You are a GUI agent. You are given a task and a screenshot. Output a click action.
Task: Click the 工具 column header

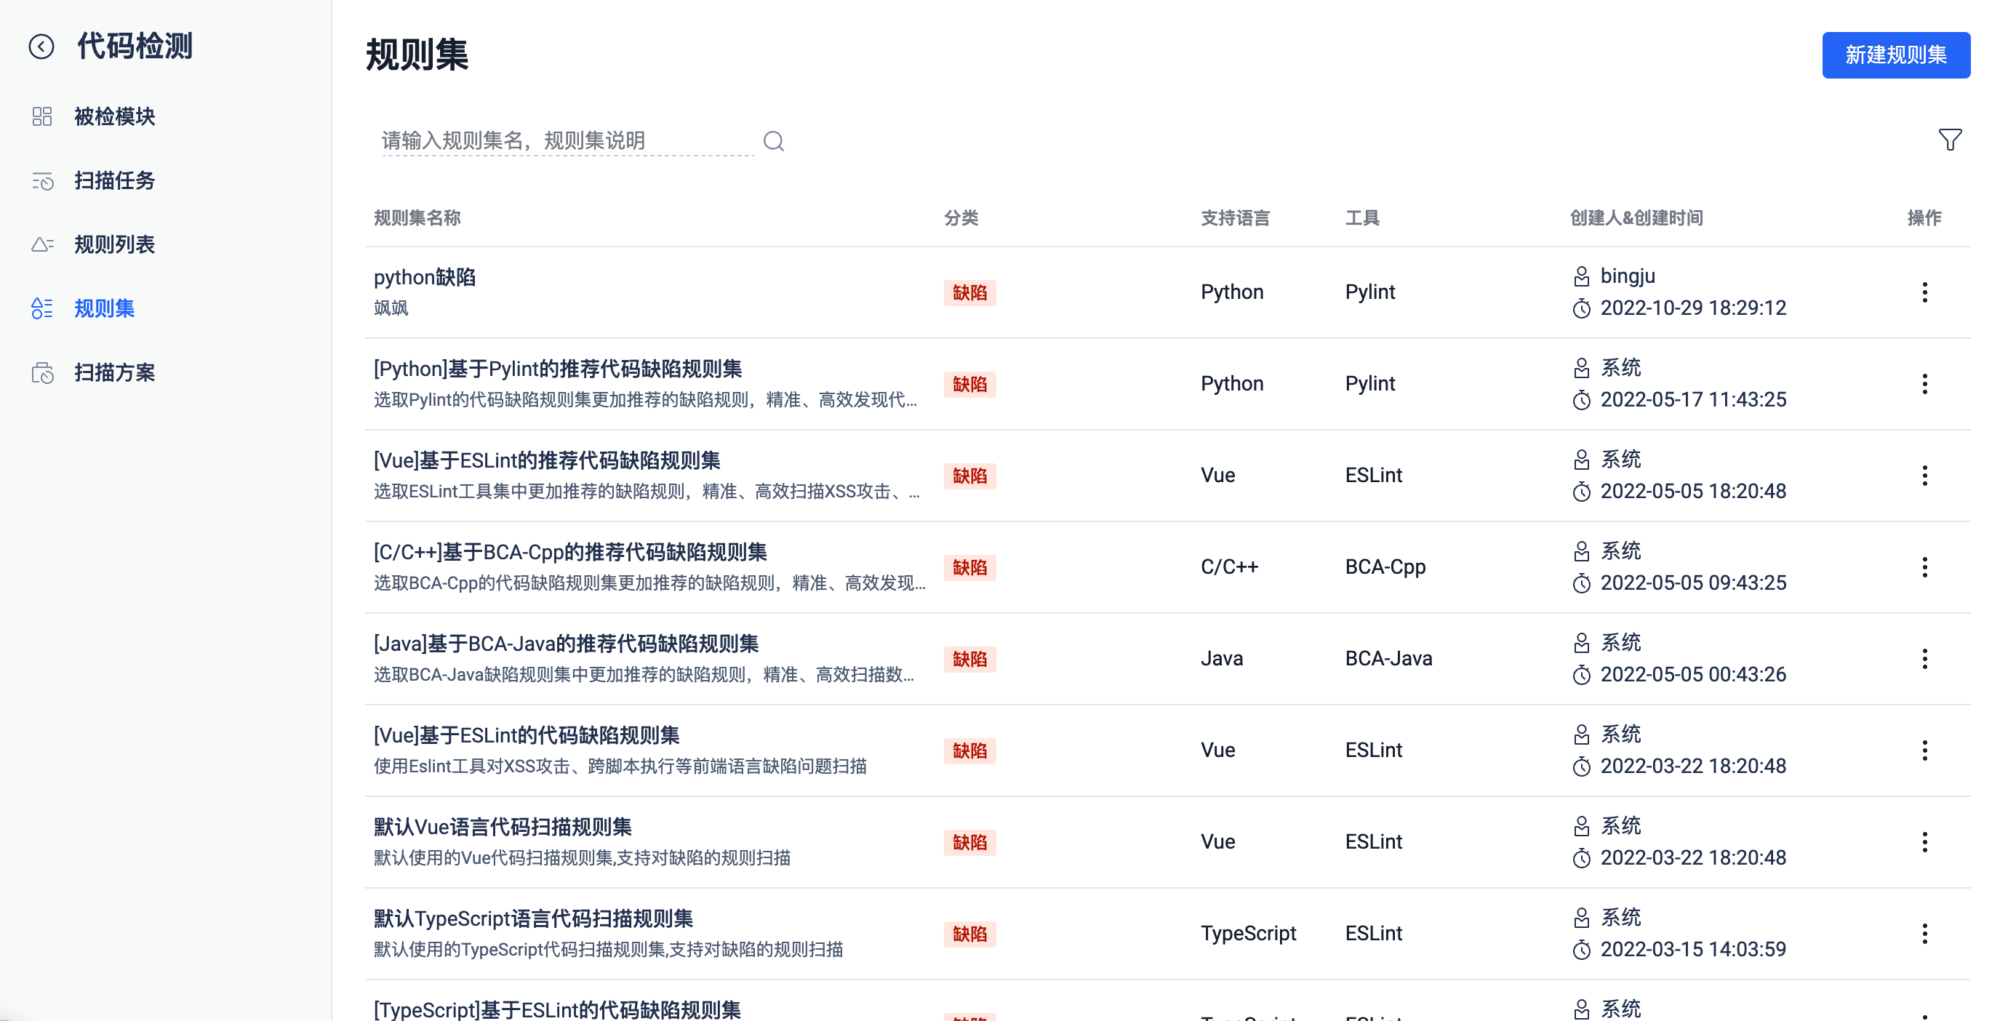[x=1362, y=218]
